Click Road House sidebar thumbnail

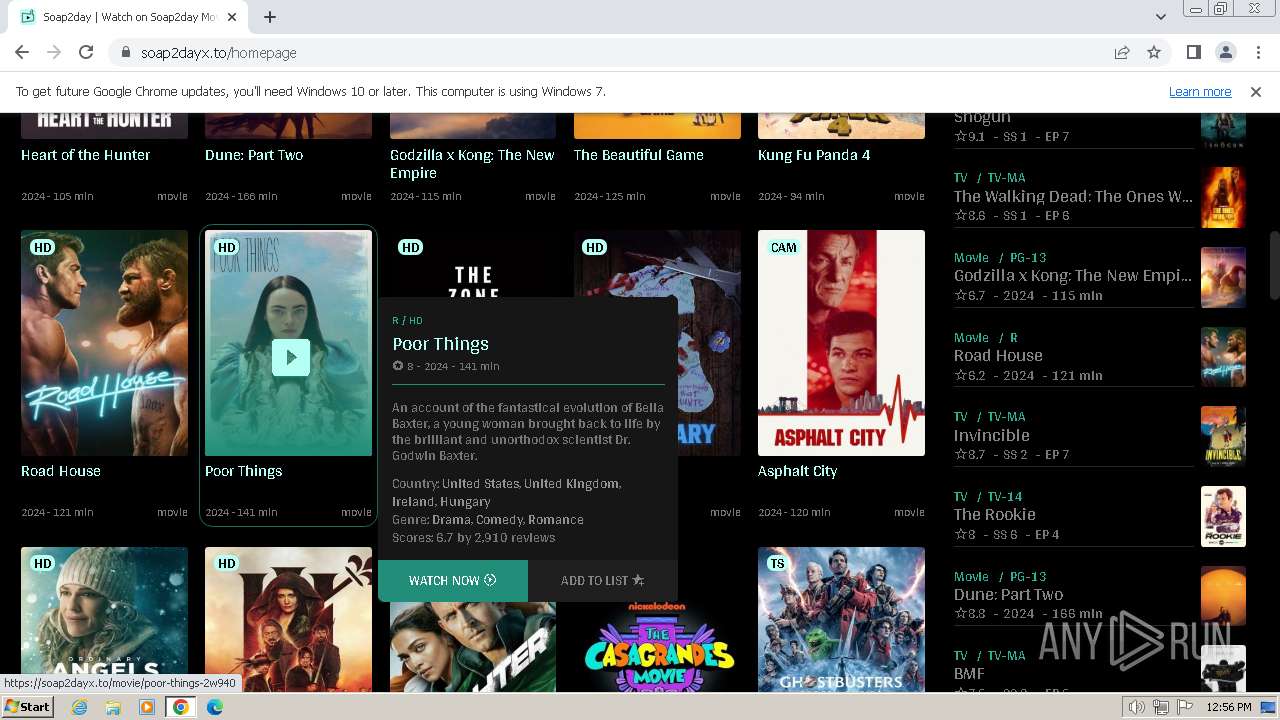1223,357
